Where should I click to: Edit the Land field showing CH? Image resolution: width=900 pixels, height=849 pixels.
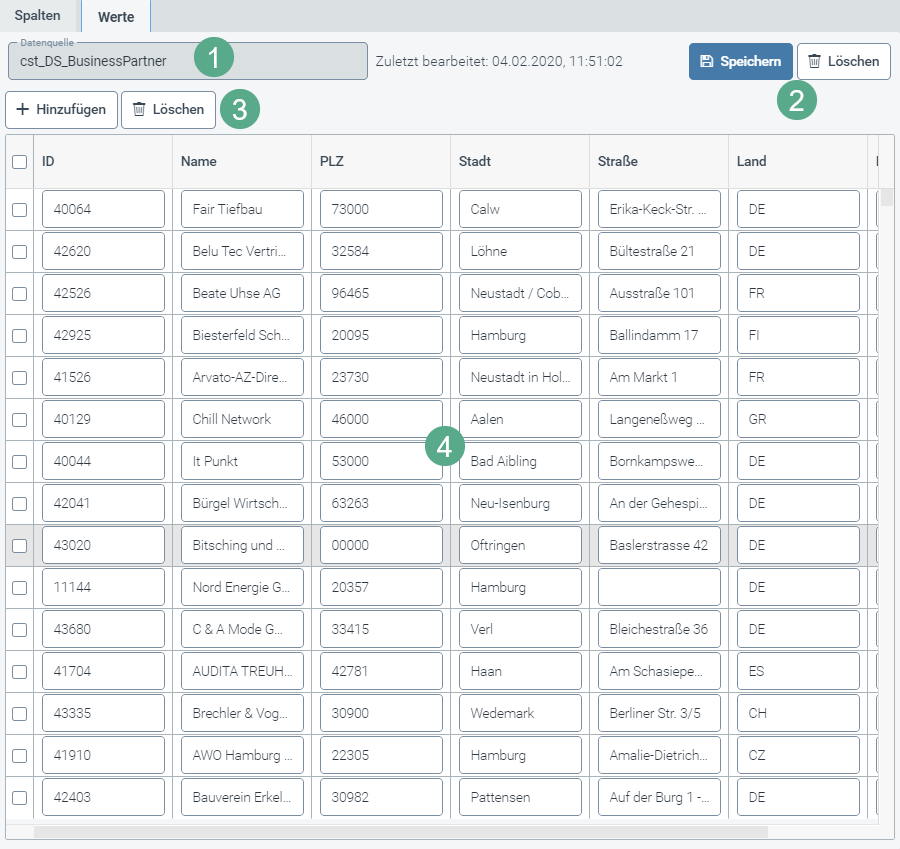point(798,714)
